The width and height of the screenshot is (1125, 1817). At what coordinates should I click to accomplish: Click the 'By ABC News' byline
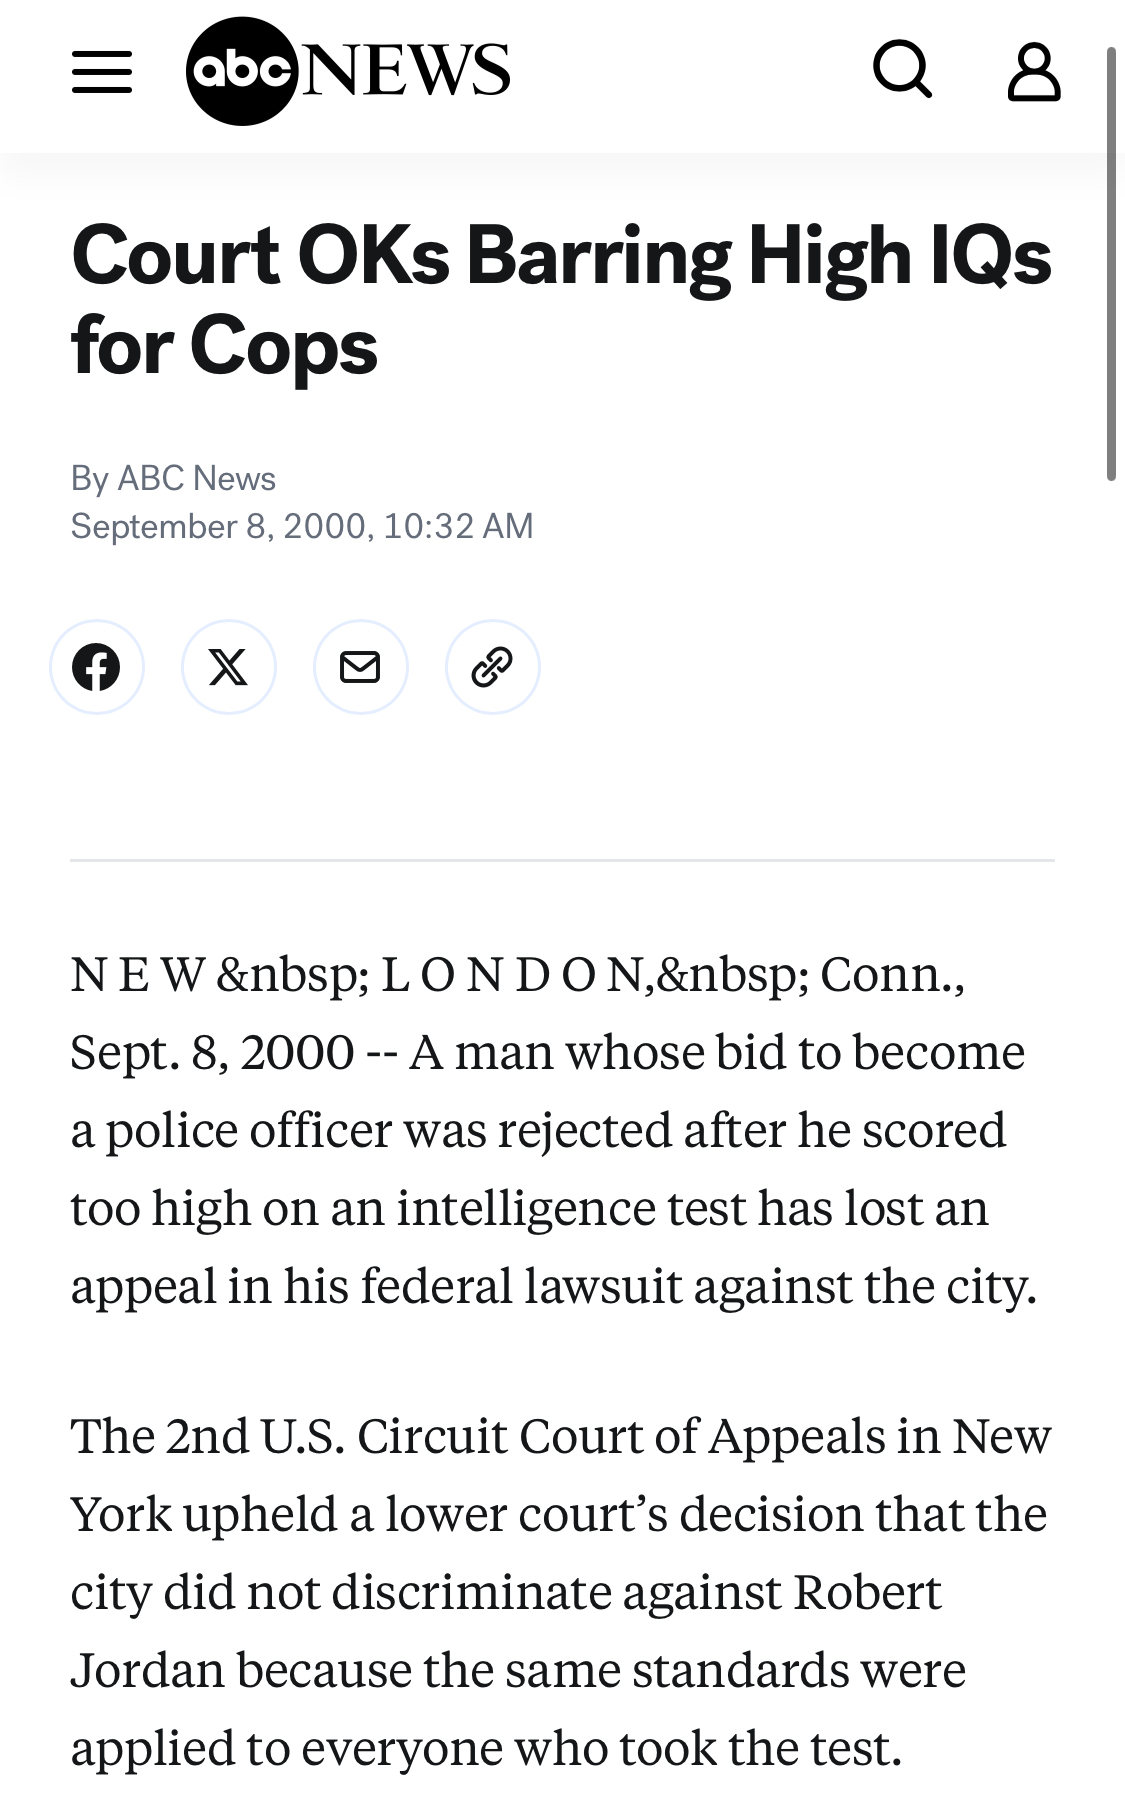click(x=173, y=478)
